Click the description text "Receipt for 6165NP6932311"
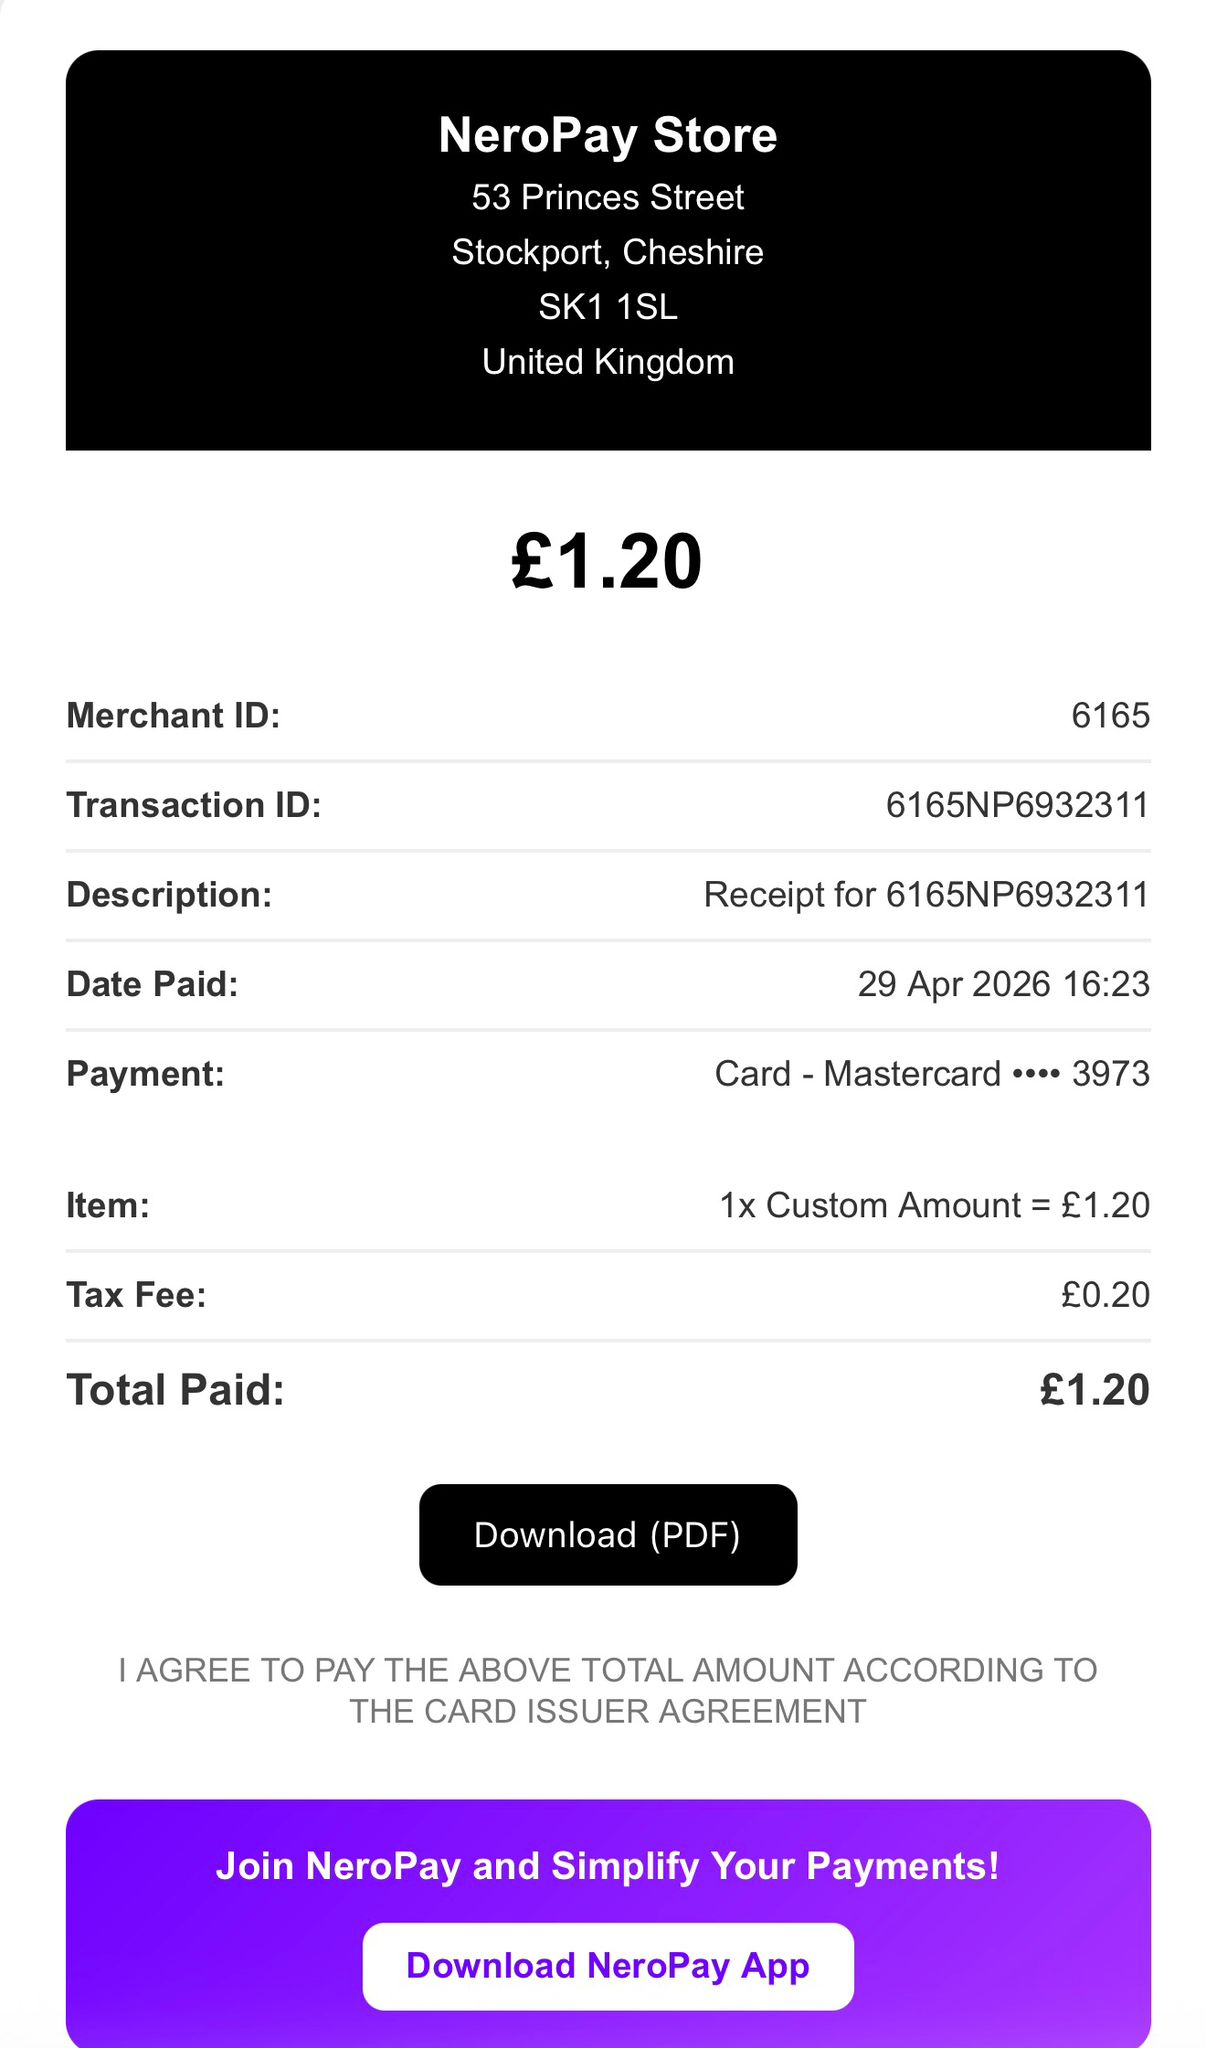This screenshot has height=2048, width=1206. pos(926,895)
